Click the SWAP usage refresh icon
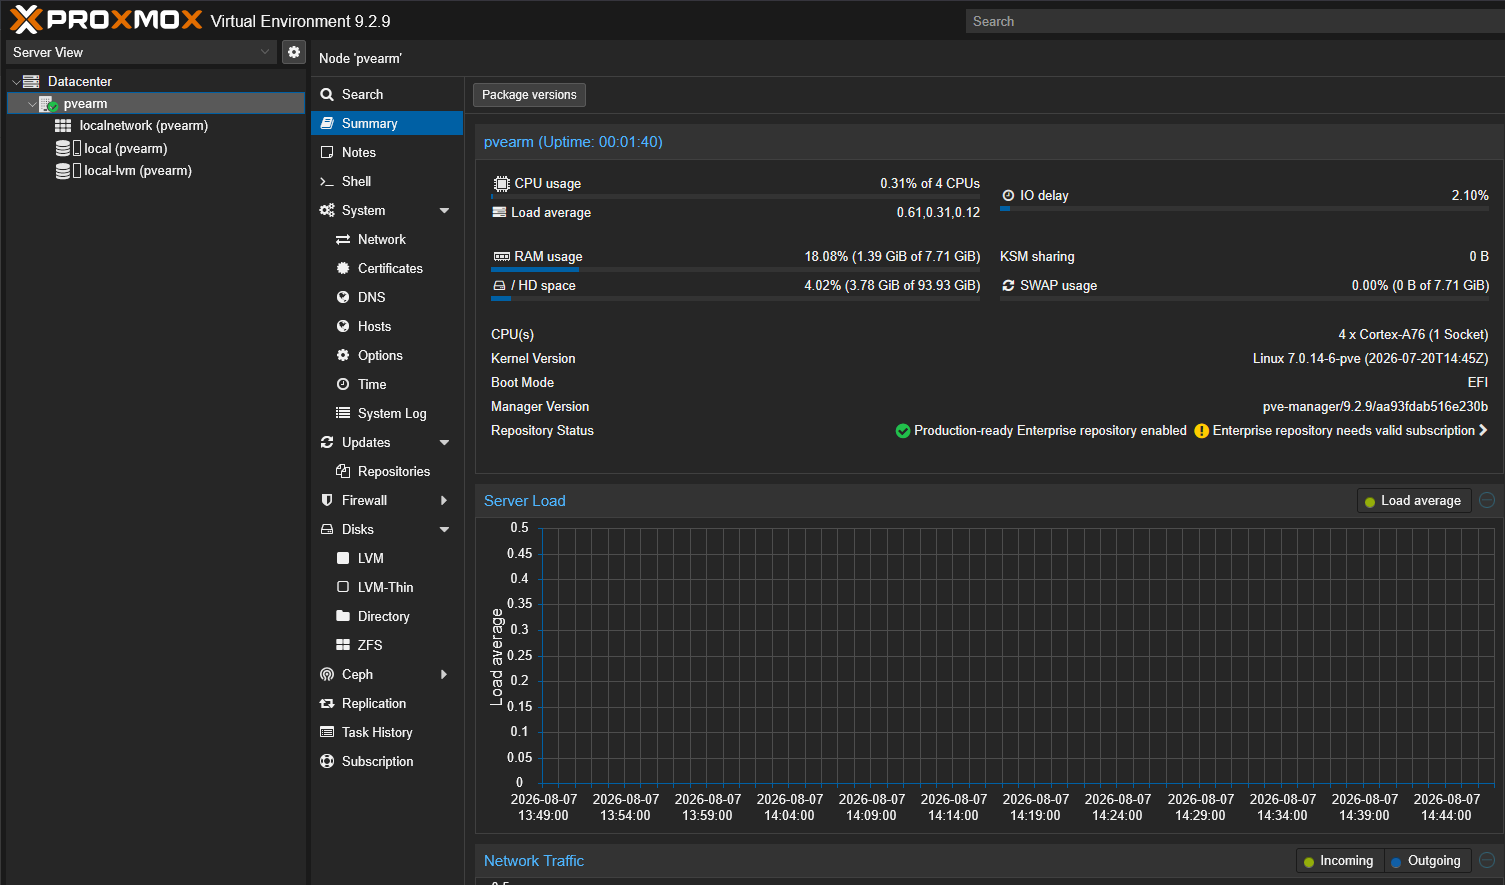This screenshot has height=885, width=1505. click(1008, 285)
